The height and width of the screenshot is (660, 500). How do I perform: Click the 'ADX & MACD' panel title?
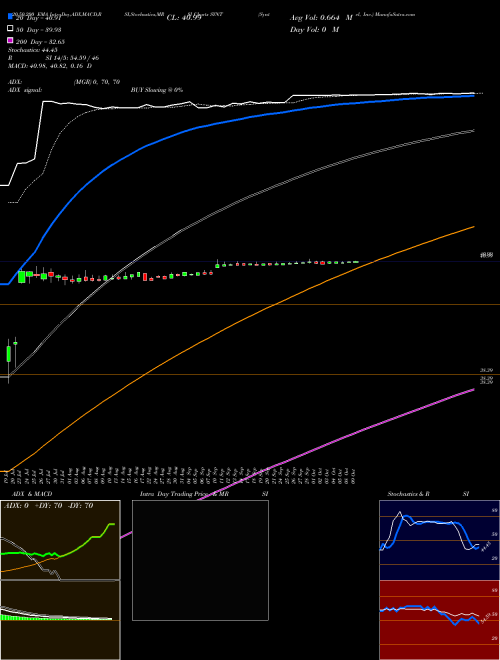[x=32, y=494]
